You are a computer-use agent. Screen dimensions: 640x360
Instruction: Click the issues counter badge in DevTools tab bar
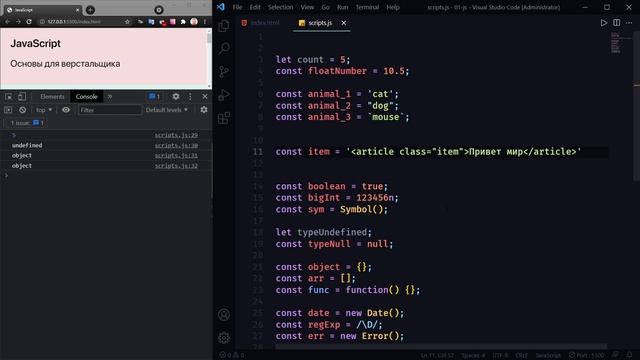154,96
